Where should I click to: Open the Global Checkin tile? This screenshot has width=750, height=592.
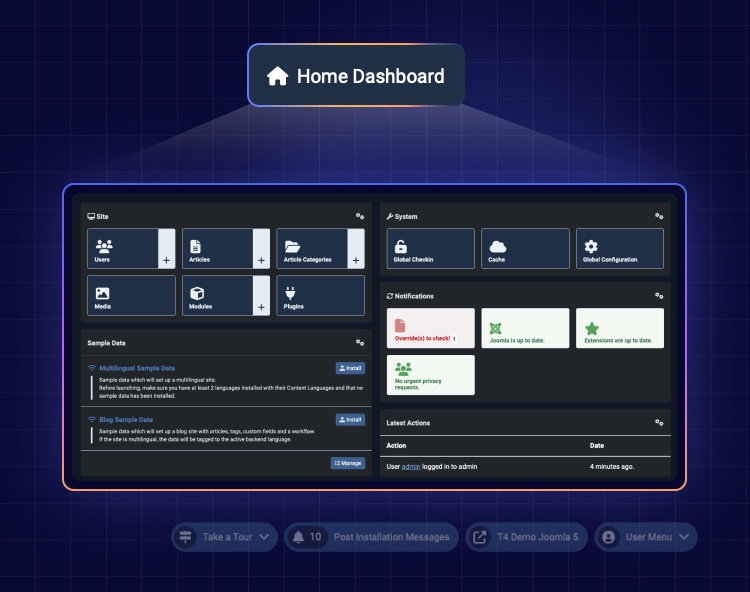430,248
